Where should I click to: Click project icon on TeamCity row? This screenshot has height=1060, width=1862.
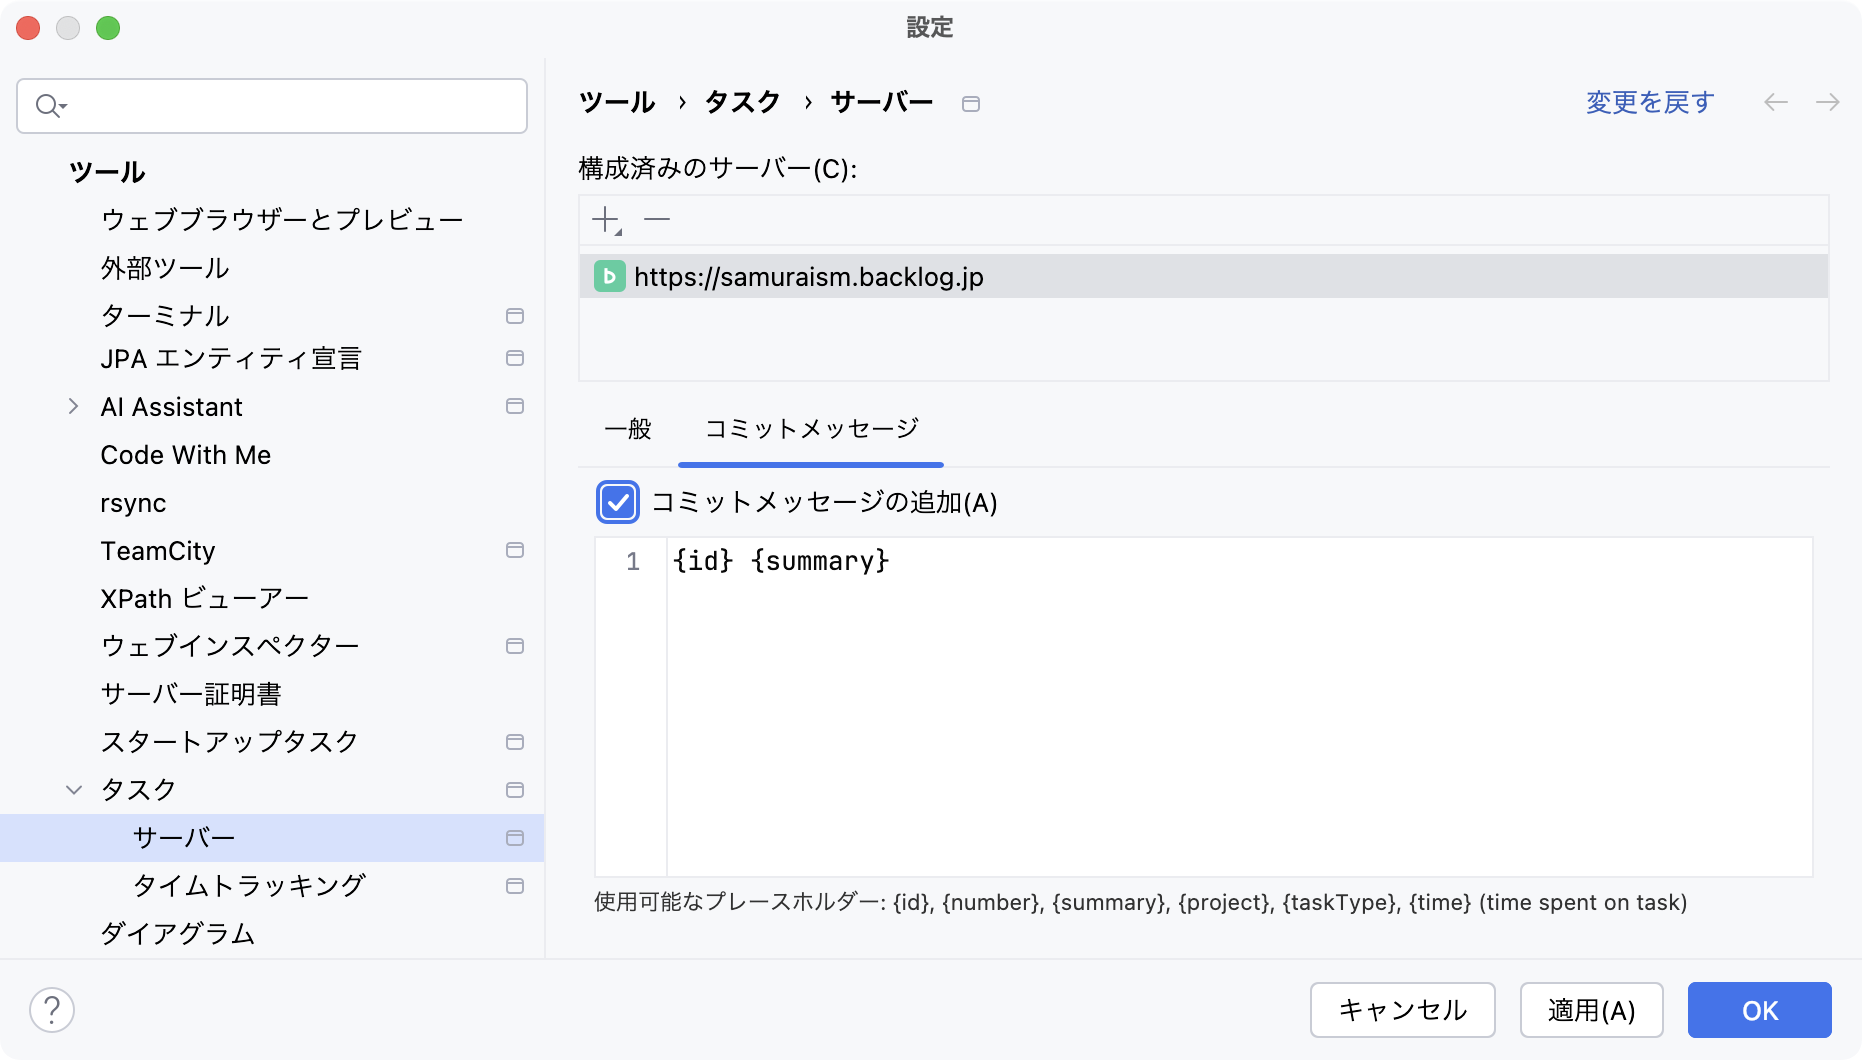point(515,550)
